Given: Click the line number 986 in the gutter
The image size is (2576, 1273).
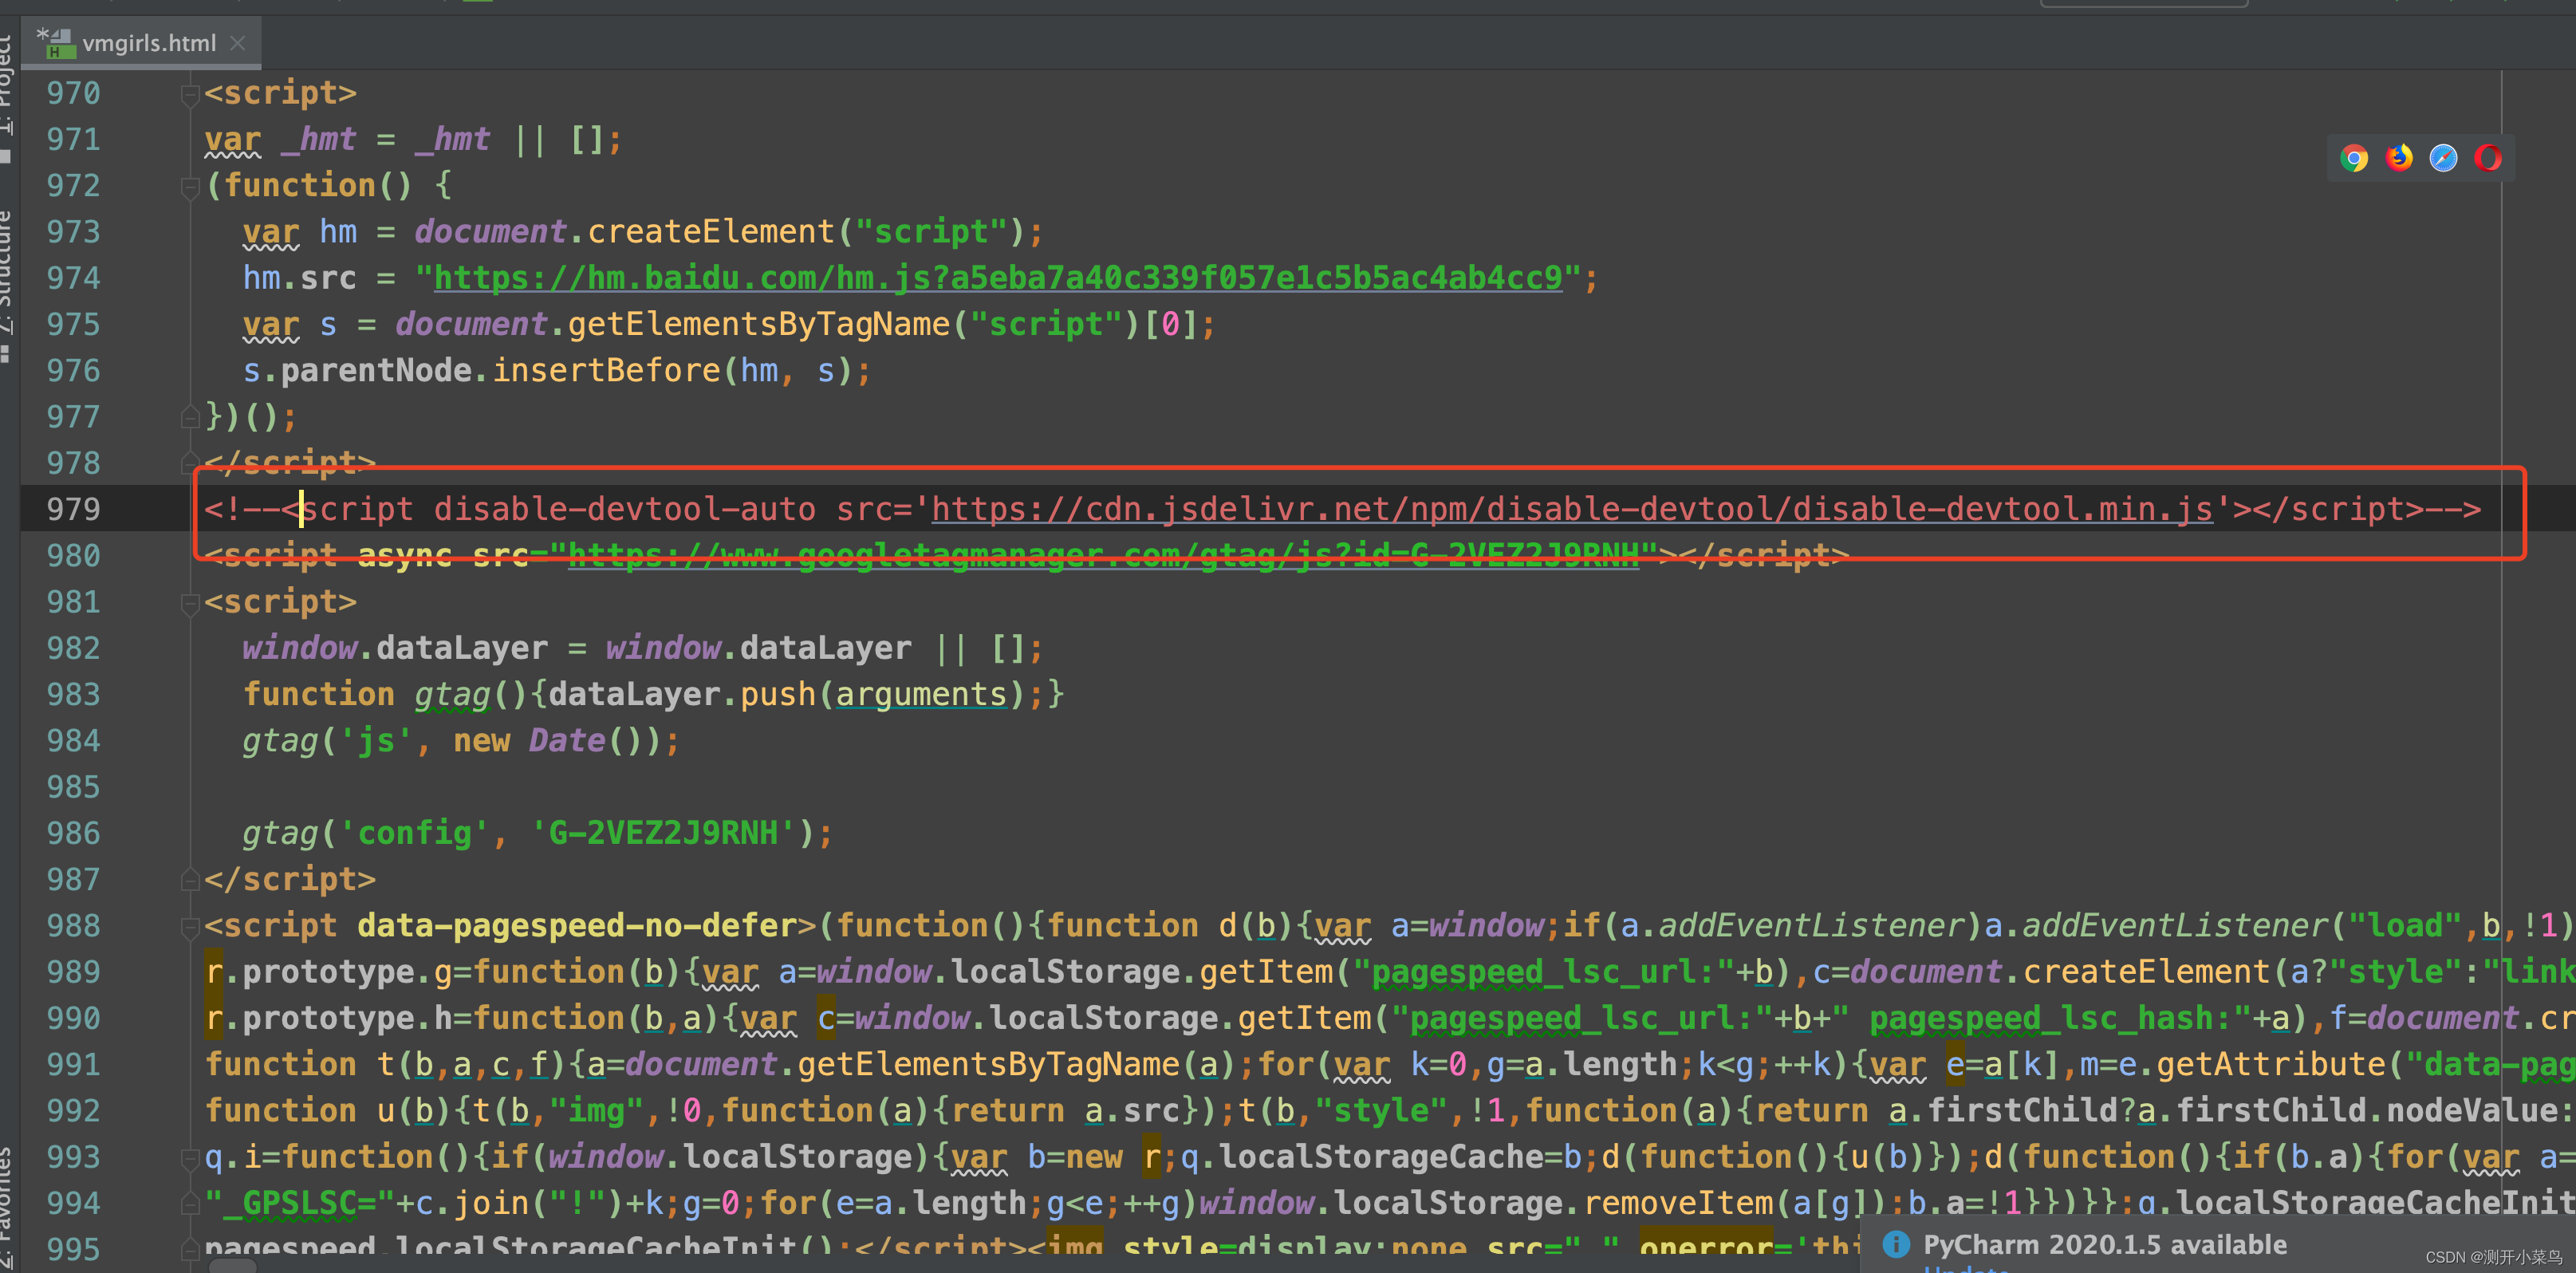Looking at the screenshot, I should click(73, 834).
